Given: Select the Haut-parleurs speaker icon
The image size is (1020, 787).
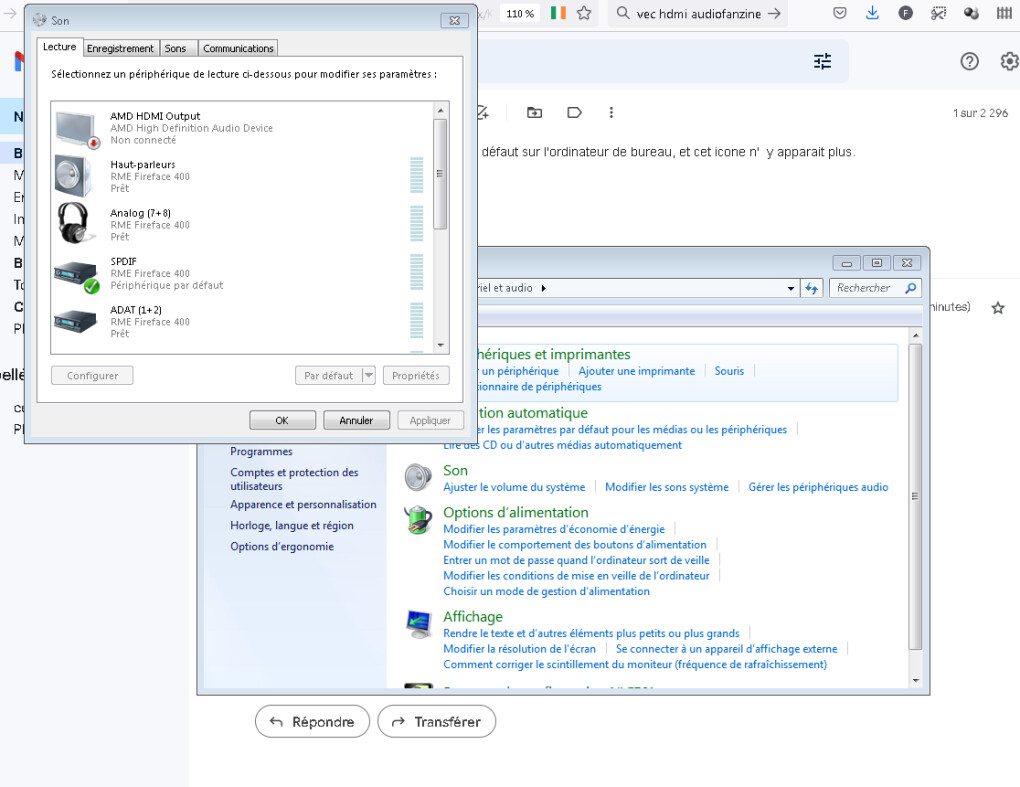Looking at the screenshot, I should click(x=74, y=176).
